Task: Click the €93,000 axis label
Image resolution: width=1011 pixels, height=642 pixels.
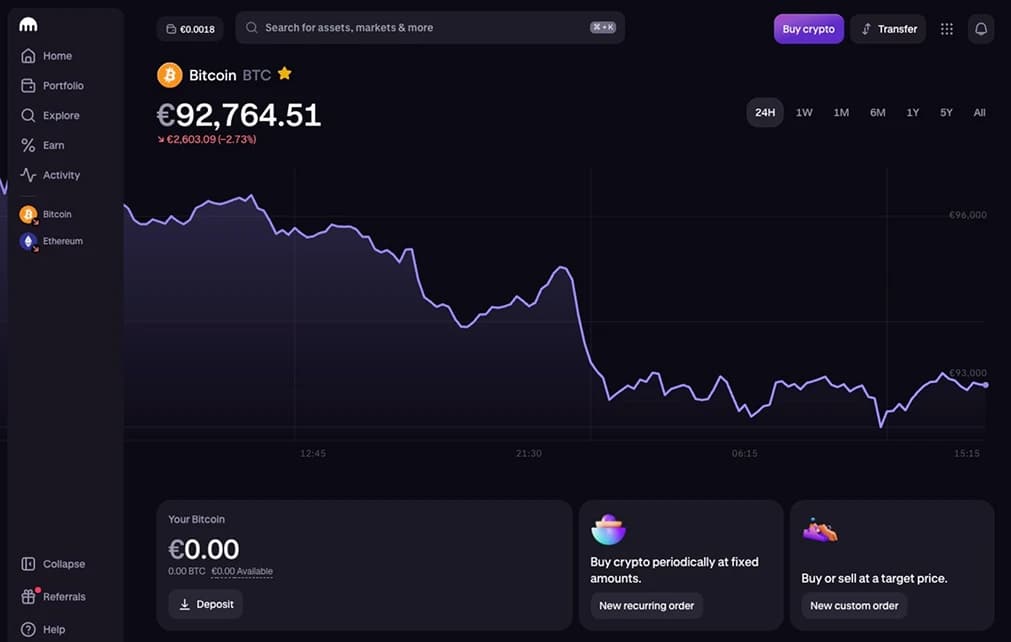Action: (x=967, y=373)
